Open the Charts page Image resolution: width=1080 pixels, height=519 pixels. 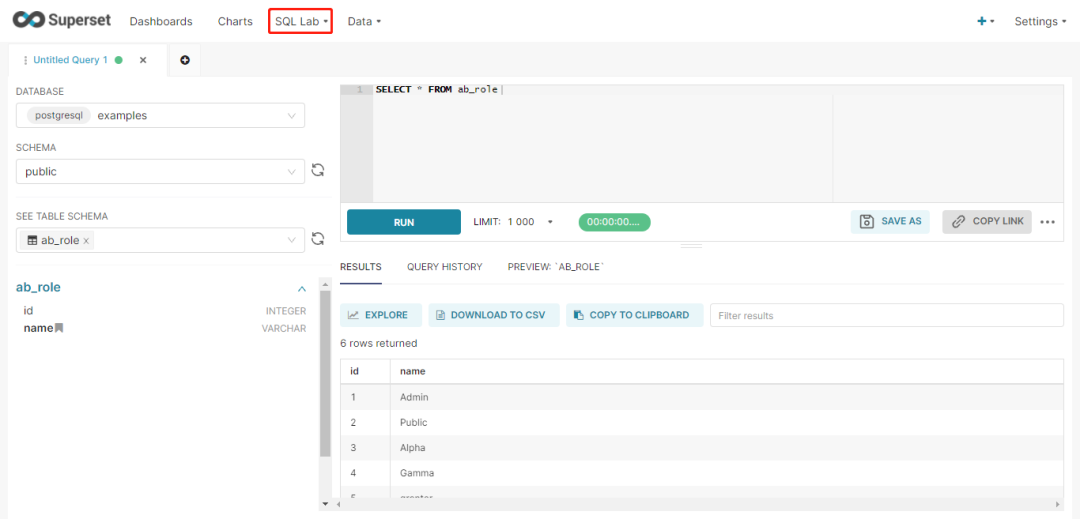tap(235, 21)
